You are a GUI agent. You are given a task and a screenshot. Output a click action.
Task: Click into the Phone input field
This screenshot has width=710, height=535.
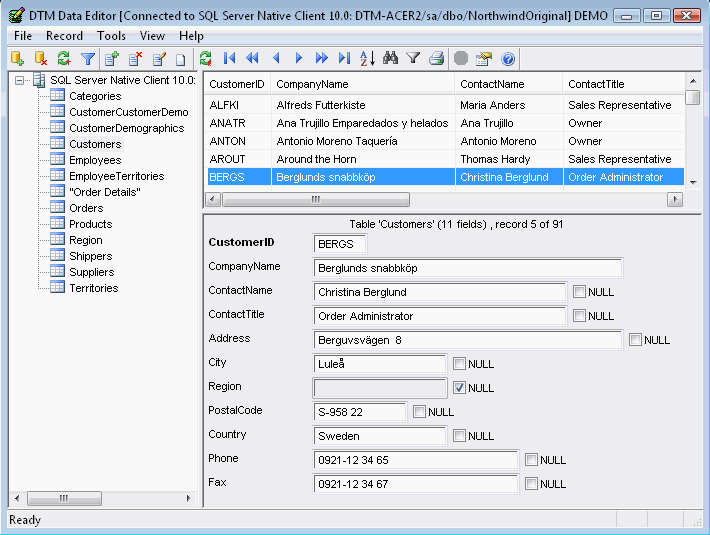416,460
